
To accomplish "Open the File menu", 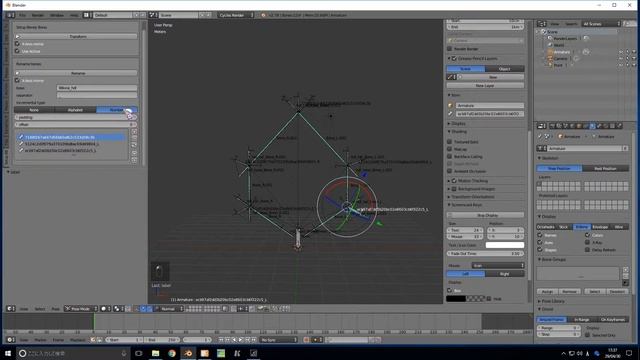I will (22, 15).
